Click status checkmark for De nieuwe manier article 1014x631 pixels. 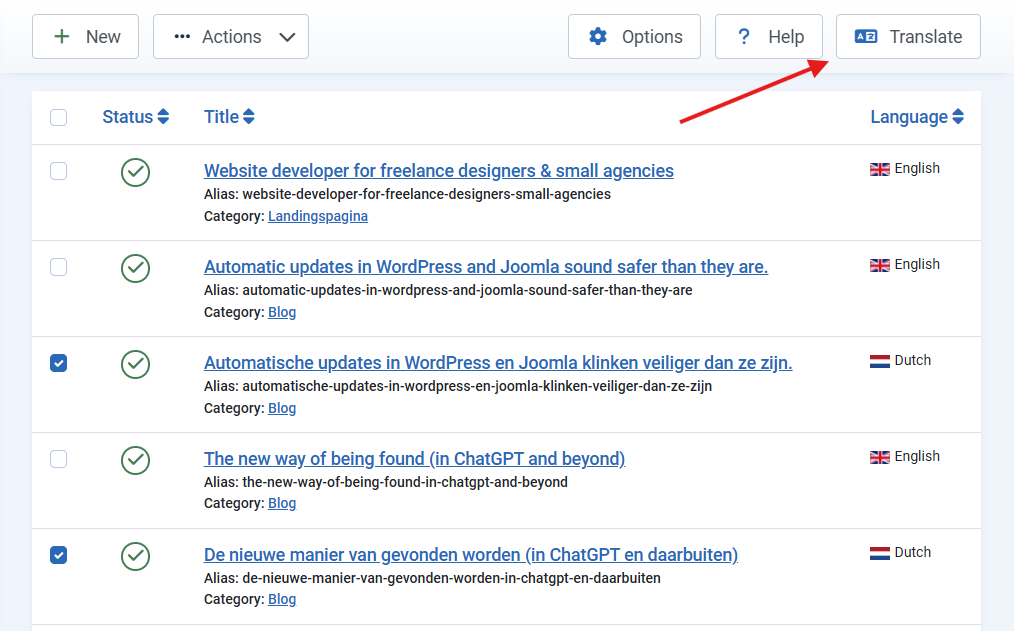[135, 556]
